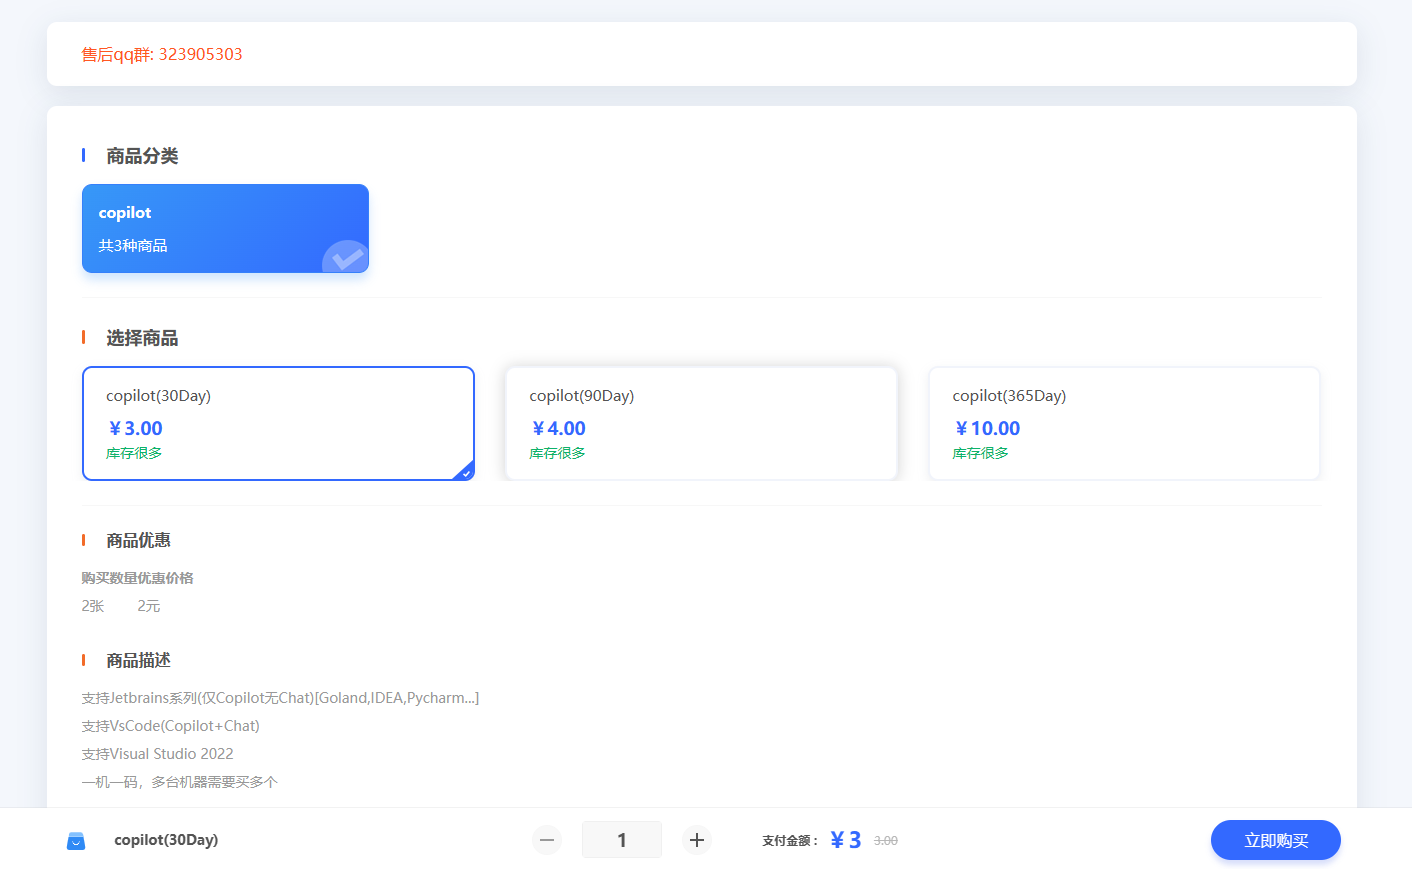Click the ¥3 payment total in bottom bar
Image resolution: width=1412 pixels, height=869 pixels.
click(845, 840)
